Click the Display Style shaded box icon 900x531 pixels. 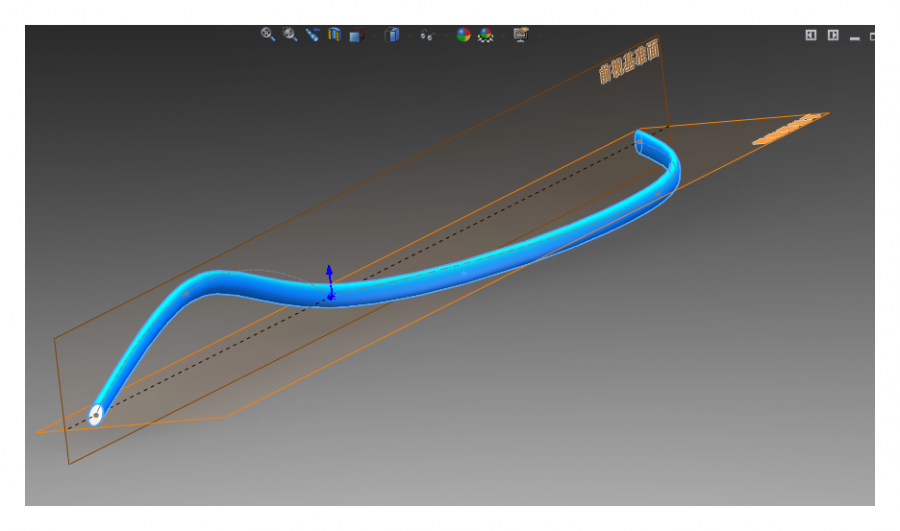pos(392,35)
